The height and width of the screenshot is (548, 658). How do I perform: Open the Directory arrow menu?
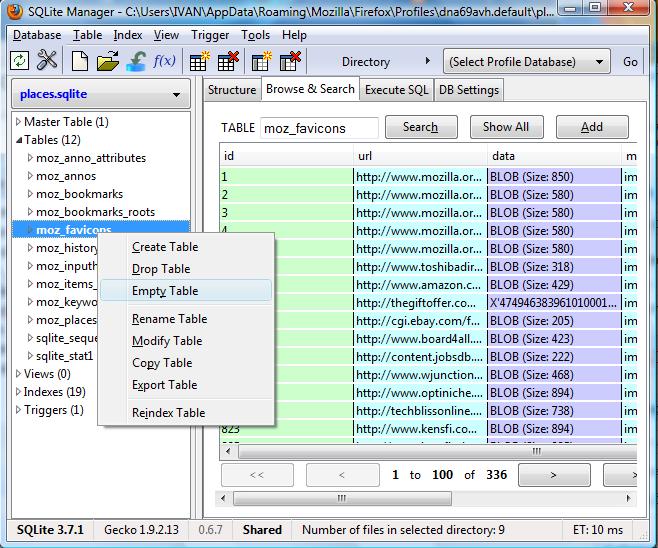427,61
